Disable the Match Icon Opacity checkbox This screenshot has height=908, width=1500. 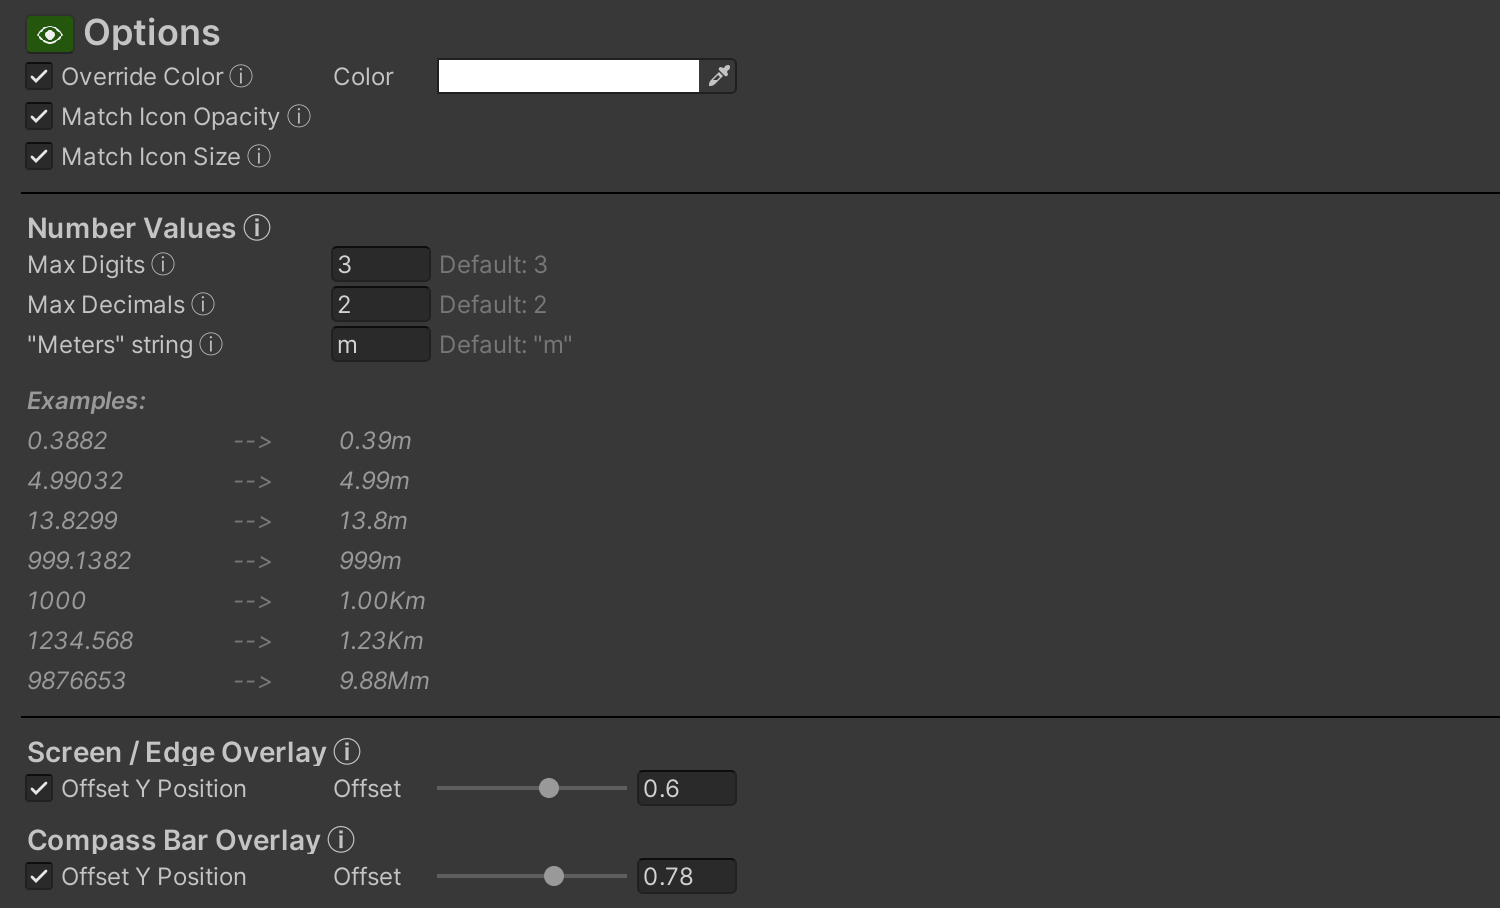[39, 116]
